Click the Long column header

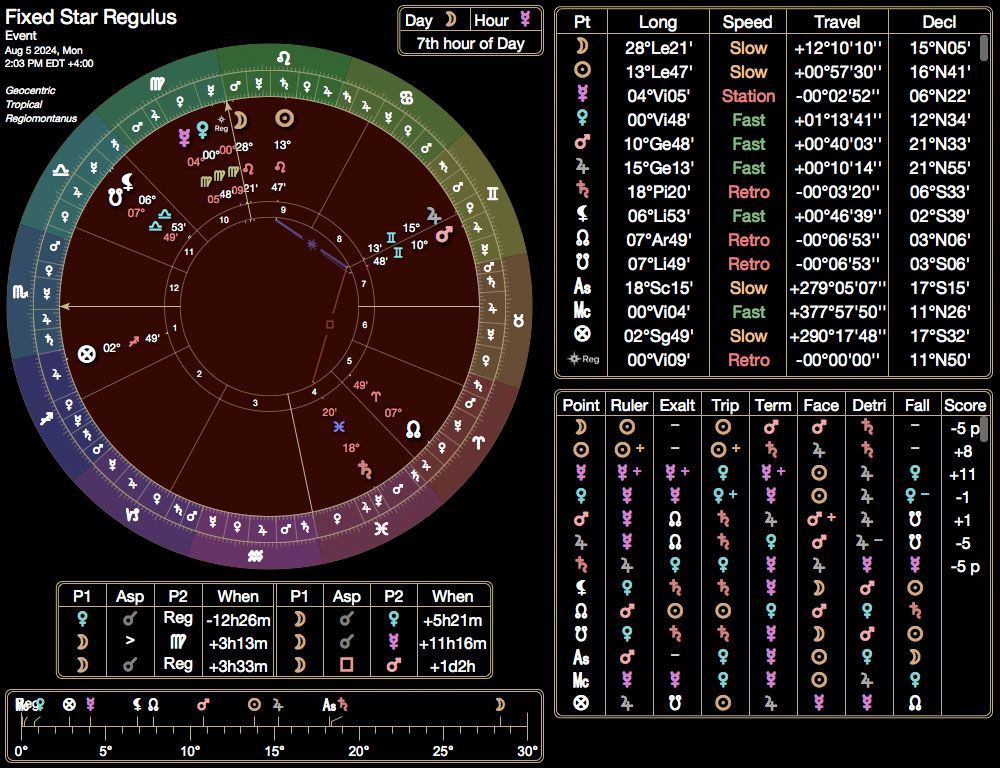658,22
